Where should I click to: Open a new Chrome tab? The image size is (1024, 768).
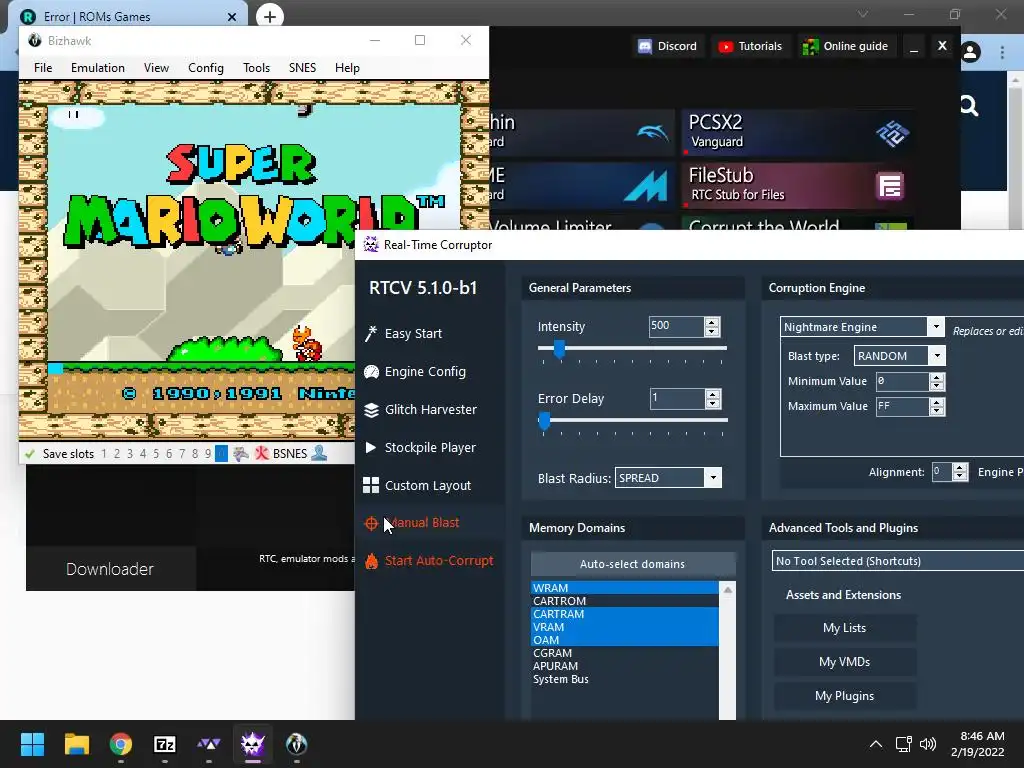click(270, 16)
